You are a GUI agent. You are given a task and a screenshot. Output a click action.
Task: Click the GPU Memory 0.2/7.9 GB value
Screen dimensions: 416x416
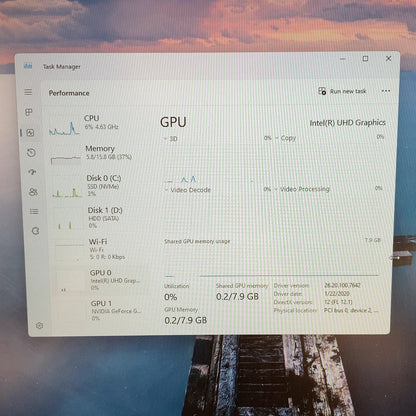[x=186, y=320]
